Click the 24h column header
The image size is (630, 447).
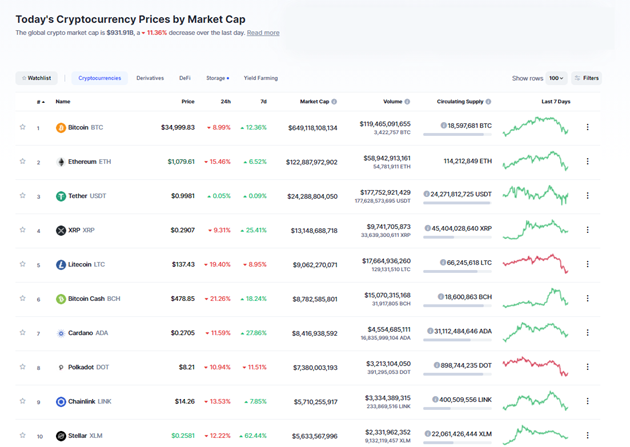pos(226,102)
